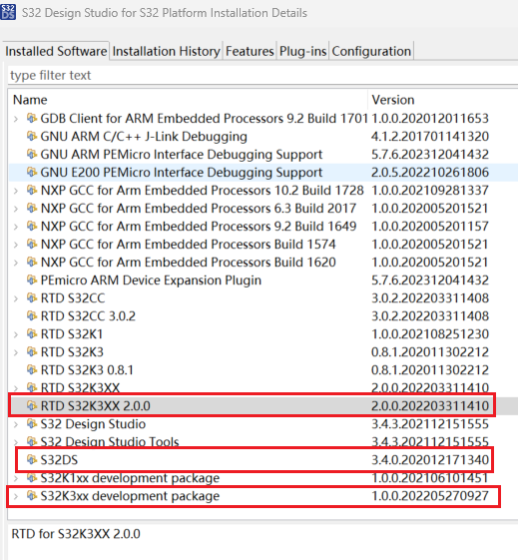Viewport: 518px width, 560px height.
Task: Select RTD S32CC 3.0.2 row name
Action: coord(88,316)
